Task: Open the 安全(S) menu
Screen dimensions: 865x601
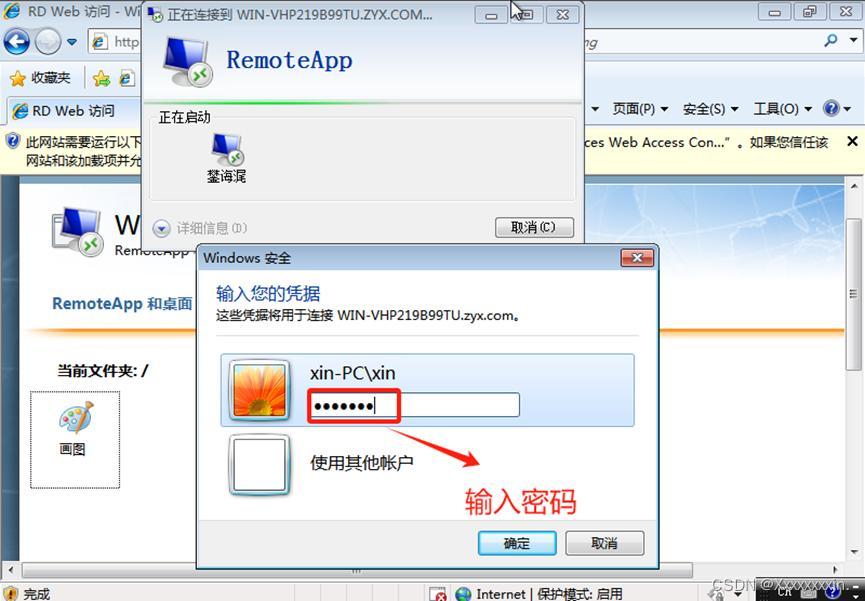Action: tap(710, 109)
